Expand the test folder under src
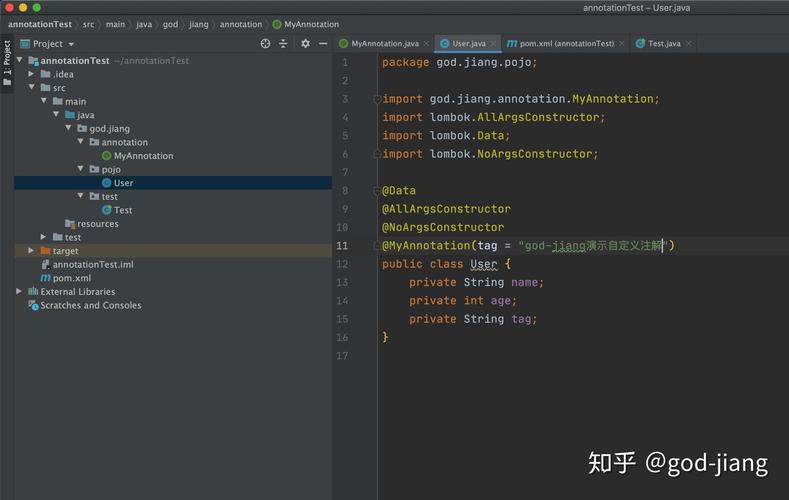 pyautogui.click(x=43, y=236)
